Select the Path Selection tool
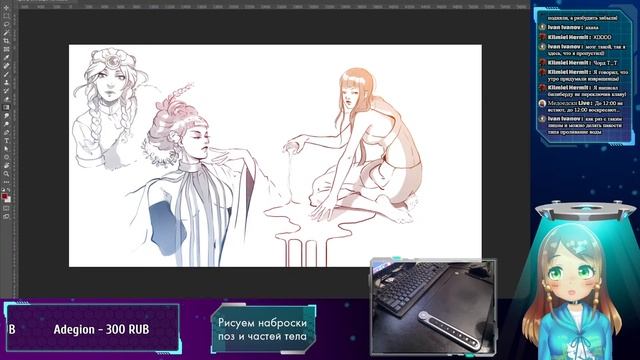The height and width of the screenshot is (360, 640). [6, 149]
